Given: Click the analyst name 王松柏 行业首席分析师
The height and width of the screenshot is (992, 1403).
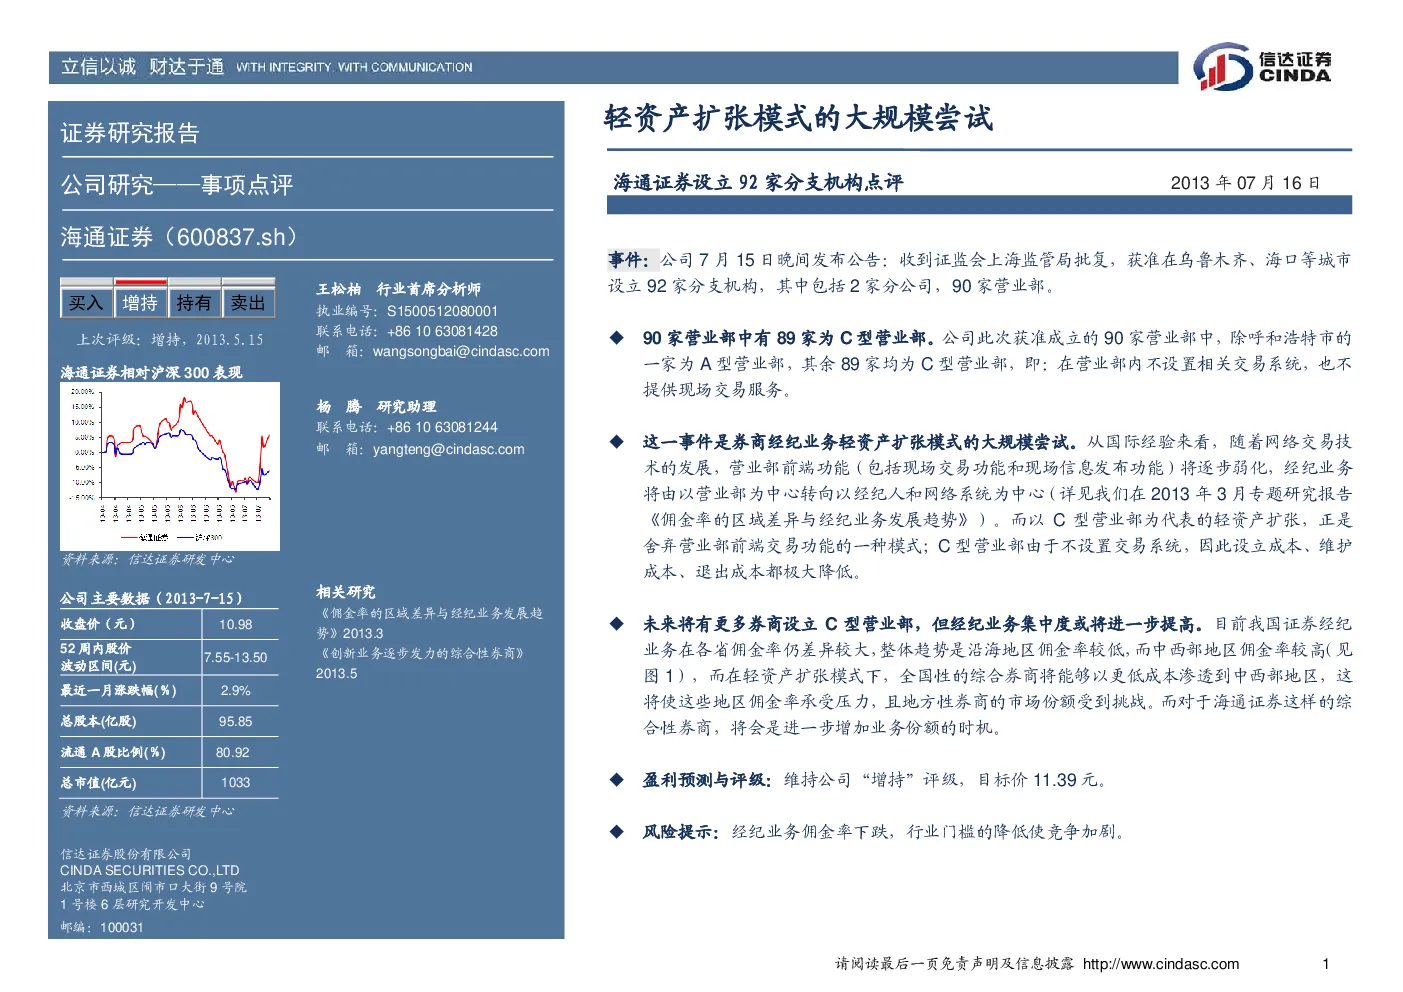Looking at the screenshot, I should 399,289.
